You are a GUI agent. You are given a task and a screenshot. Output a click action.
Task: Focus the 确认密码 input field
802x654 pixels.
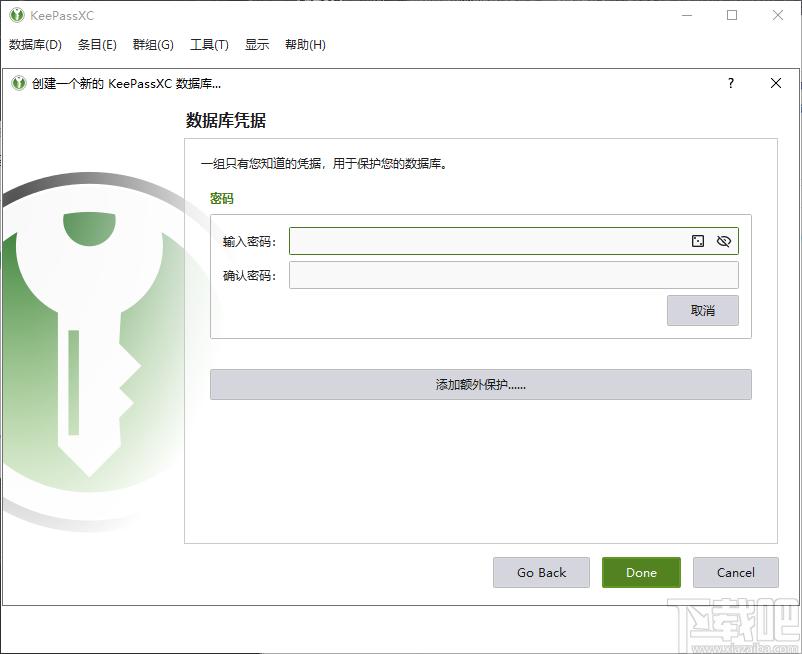[x=514, y=275]
